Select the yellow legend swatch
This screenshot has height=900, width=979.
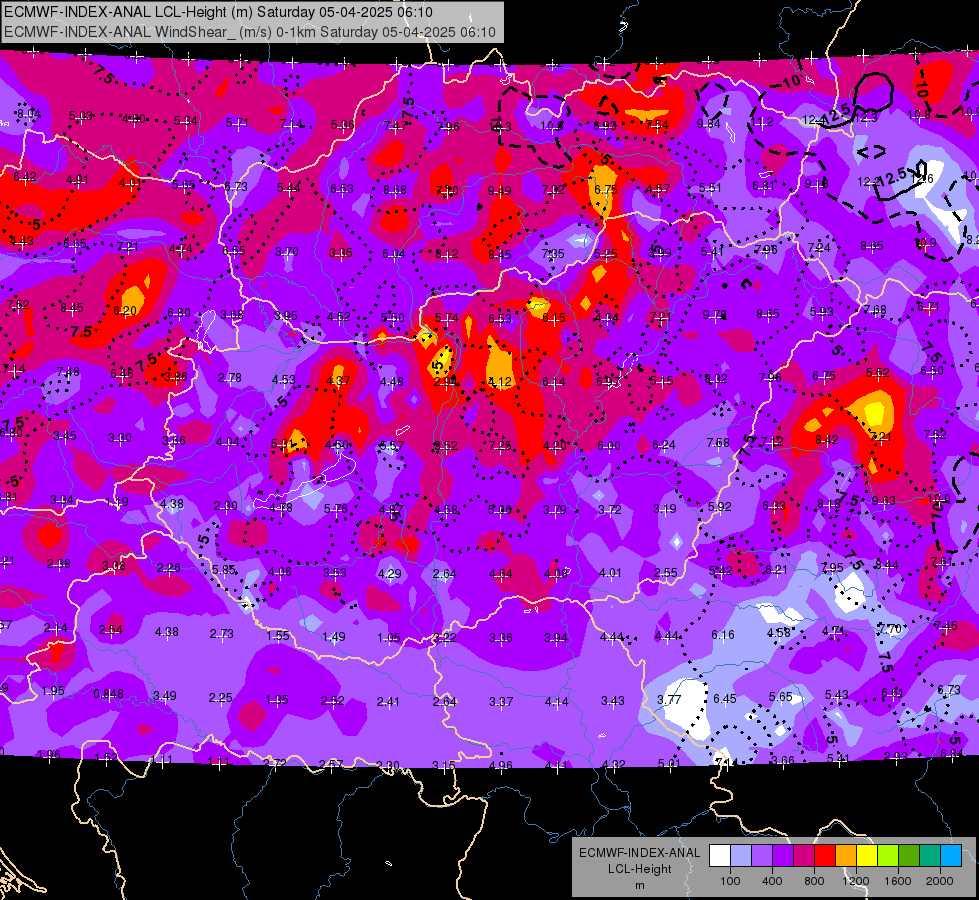(x=867, y=856)
